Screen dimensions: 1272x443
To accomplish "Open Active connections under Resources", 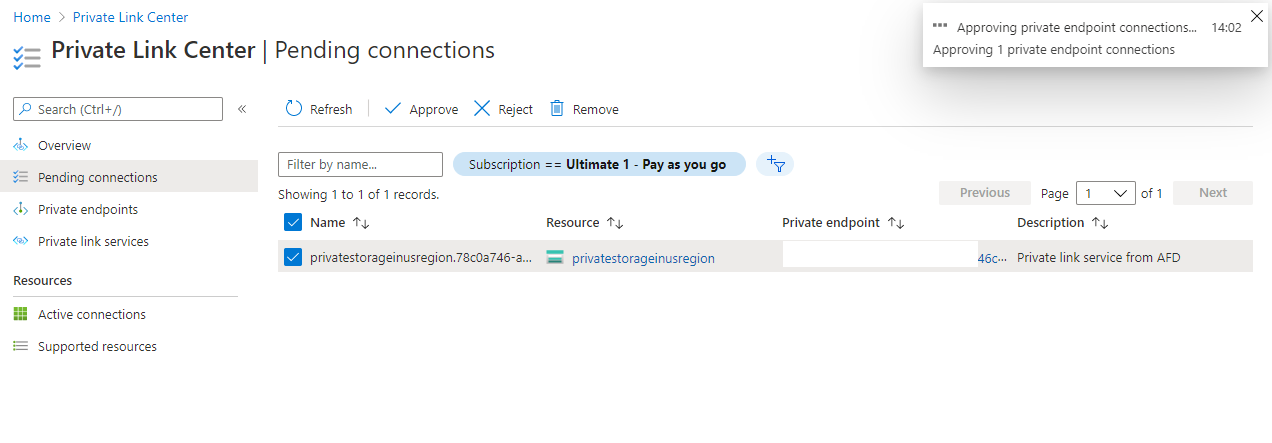I will [92, 314].
